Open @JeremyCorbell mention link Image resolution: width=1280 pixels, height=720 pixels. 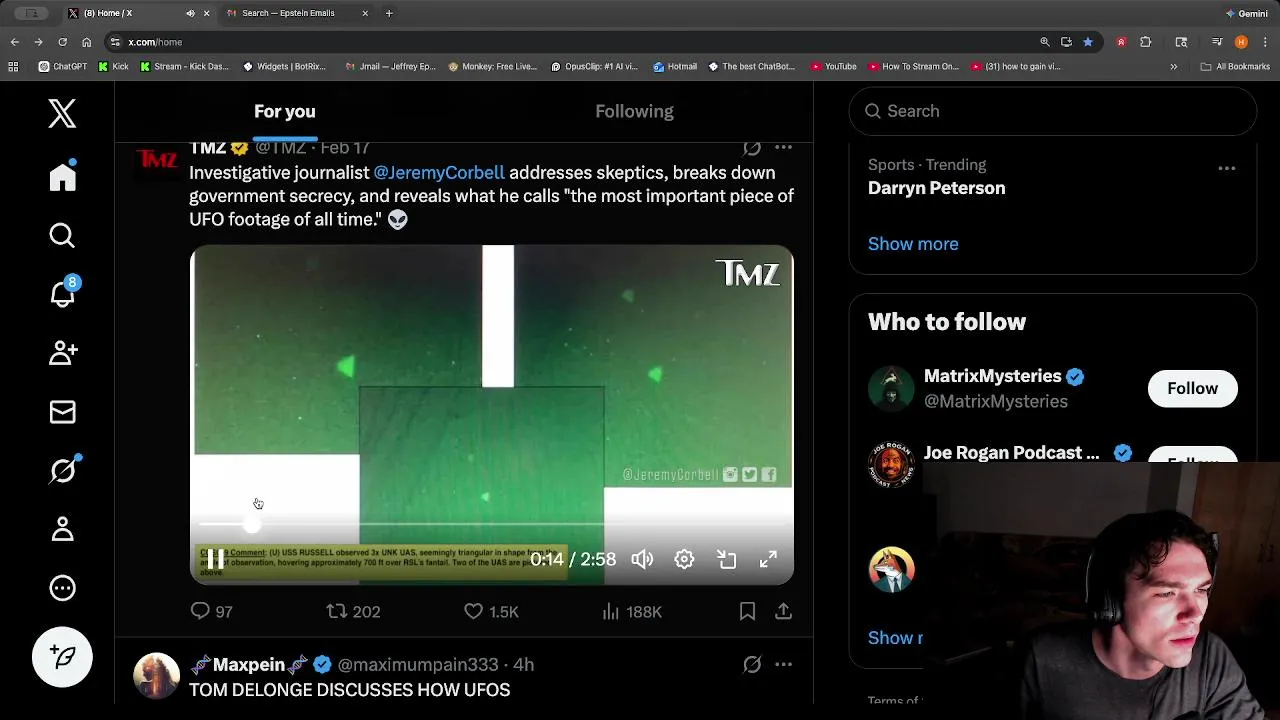(439, 173)
